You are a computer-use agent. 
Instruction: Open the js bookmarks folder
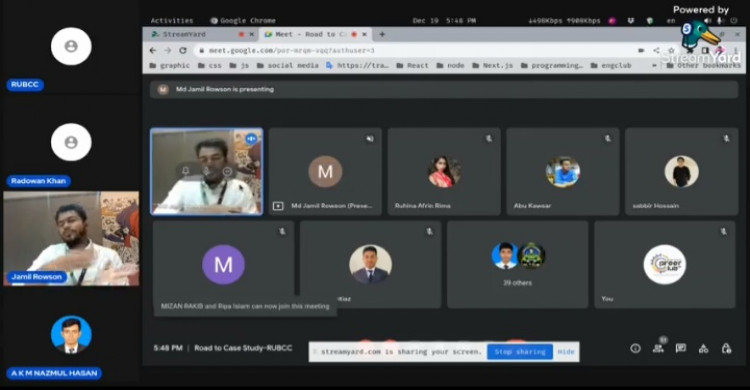point(239,66)
